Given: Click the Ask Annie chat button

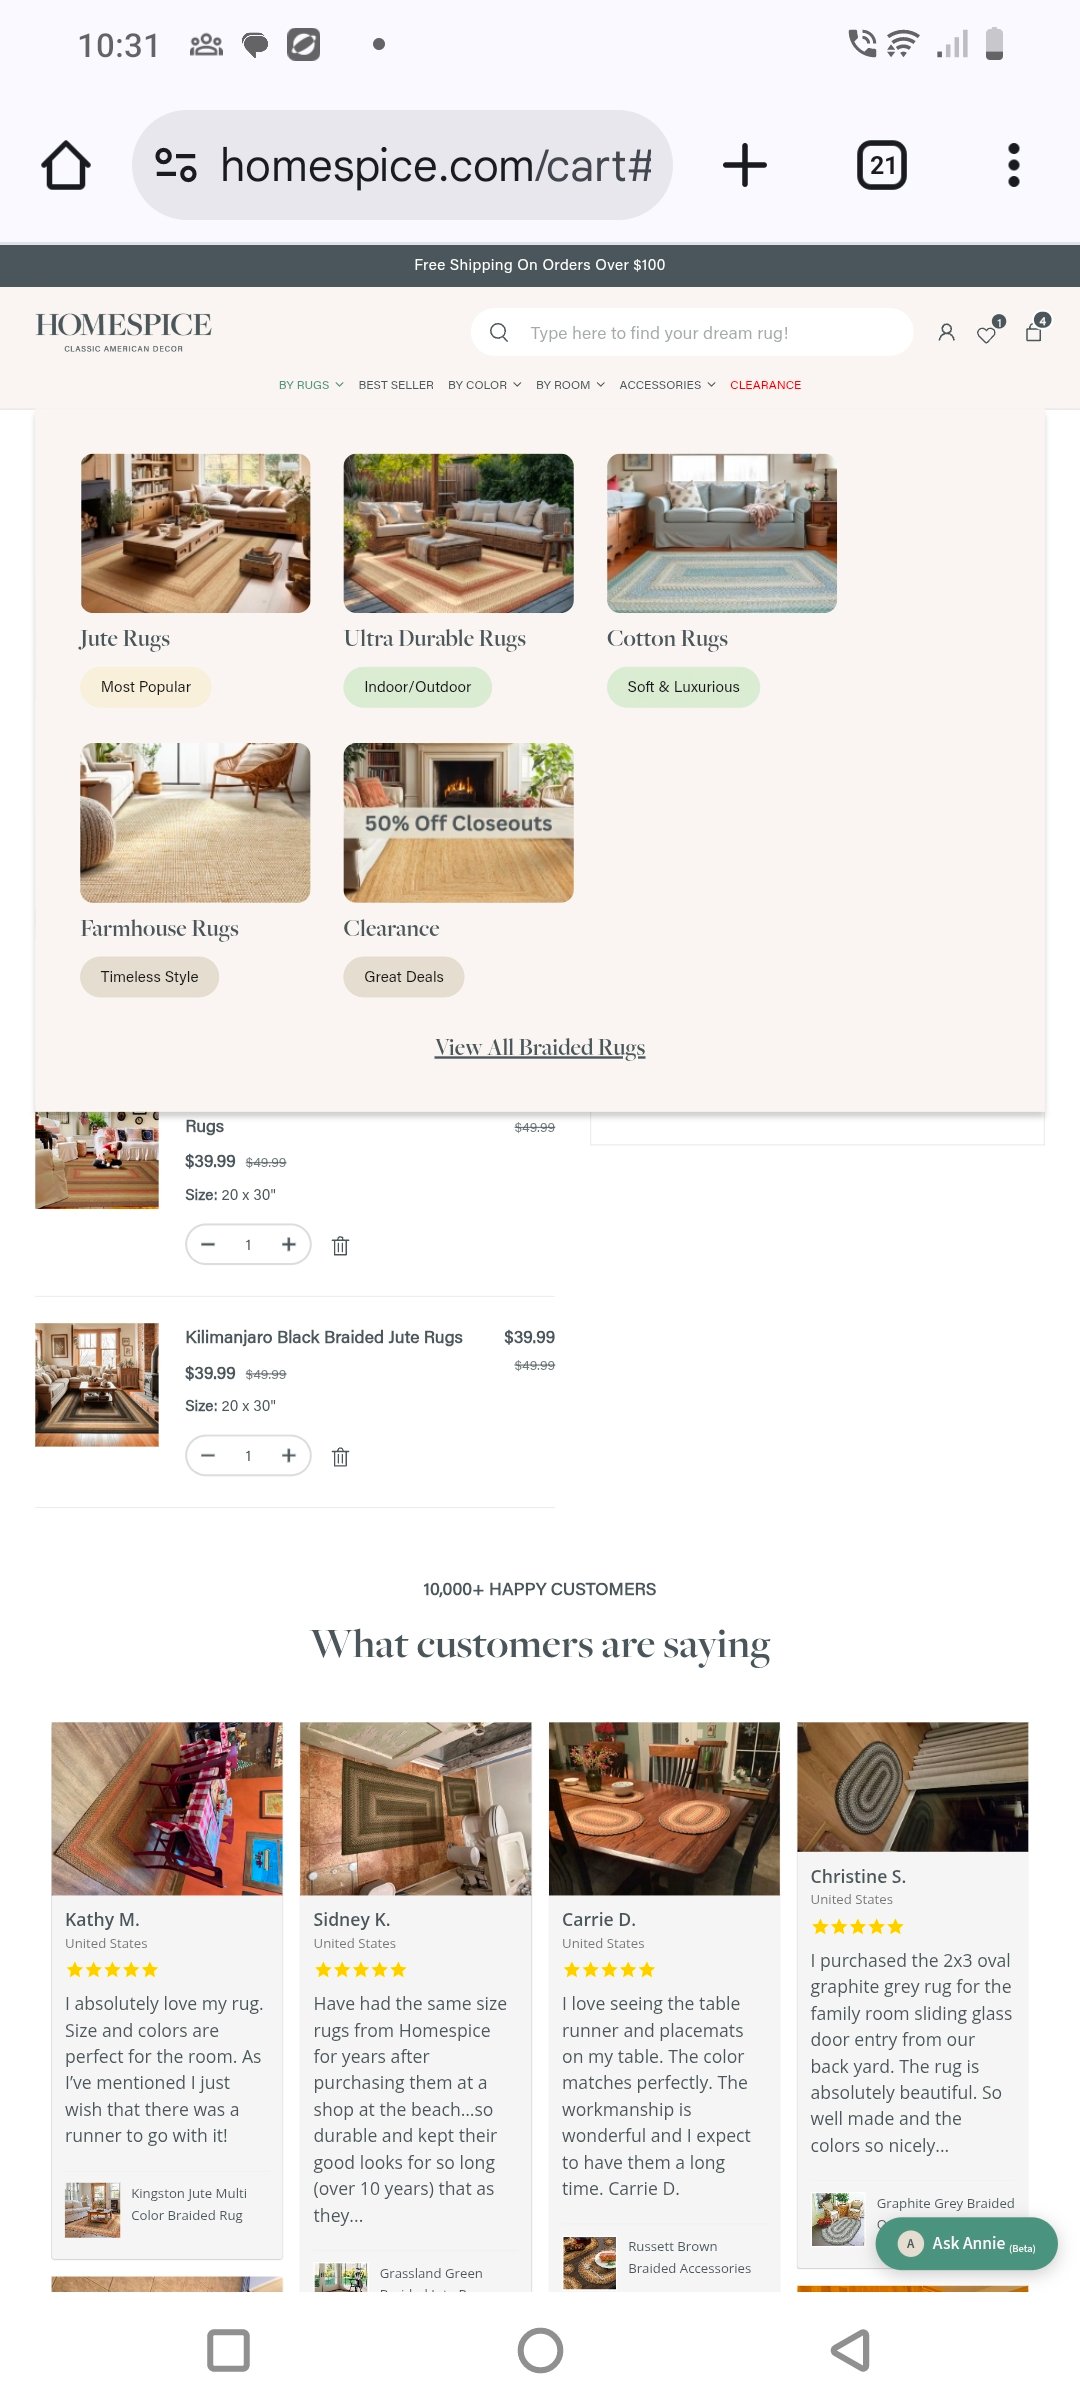Looking at the screenshot, I should click(x=966, y=2243).
